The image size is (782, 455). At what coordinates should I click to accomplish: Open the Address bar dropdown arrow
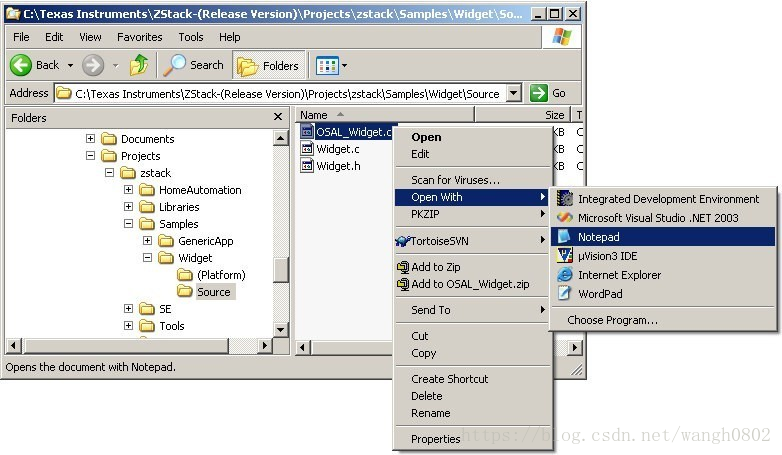[514, 93]
